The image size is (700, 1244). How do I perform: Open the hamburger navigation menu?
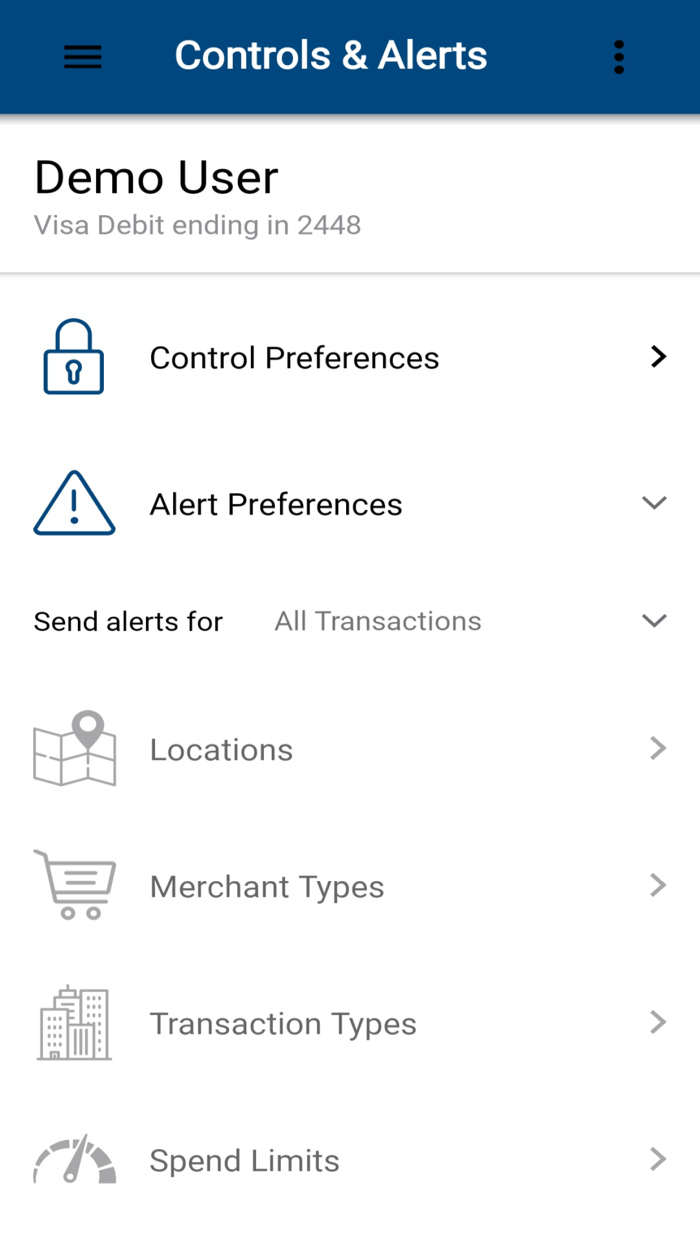point(83,57)
